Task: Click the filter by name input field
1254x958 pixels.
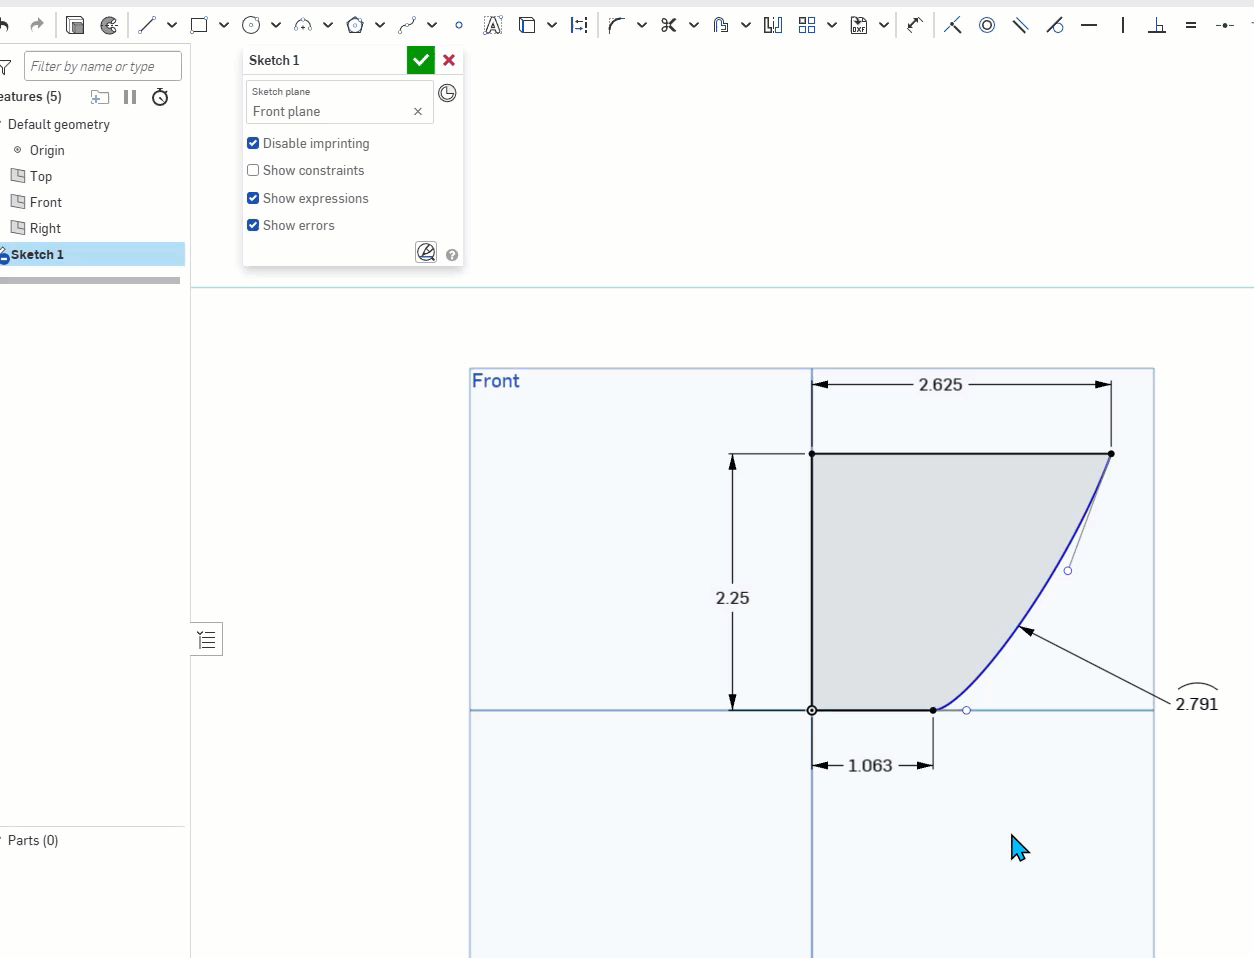Action: (x=102, y=66)
